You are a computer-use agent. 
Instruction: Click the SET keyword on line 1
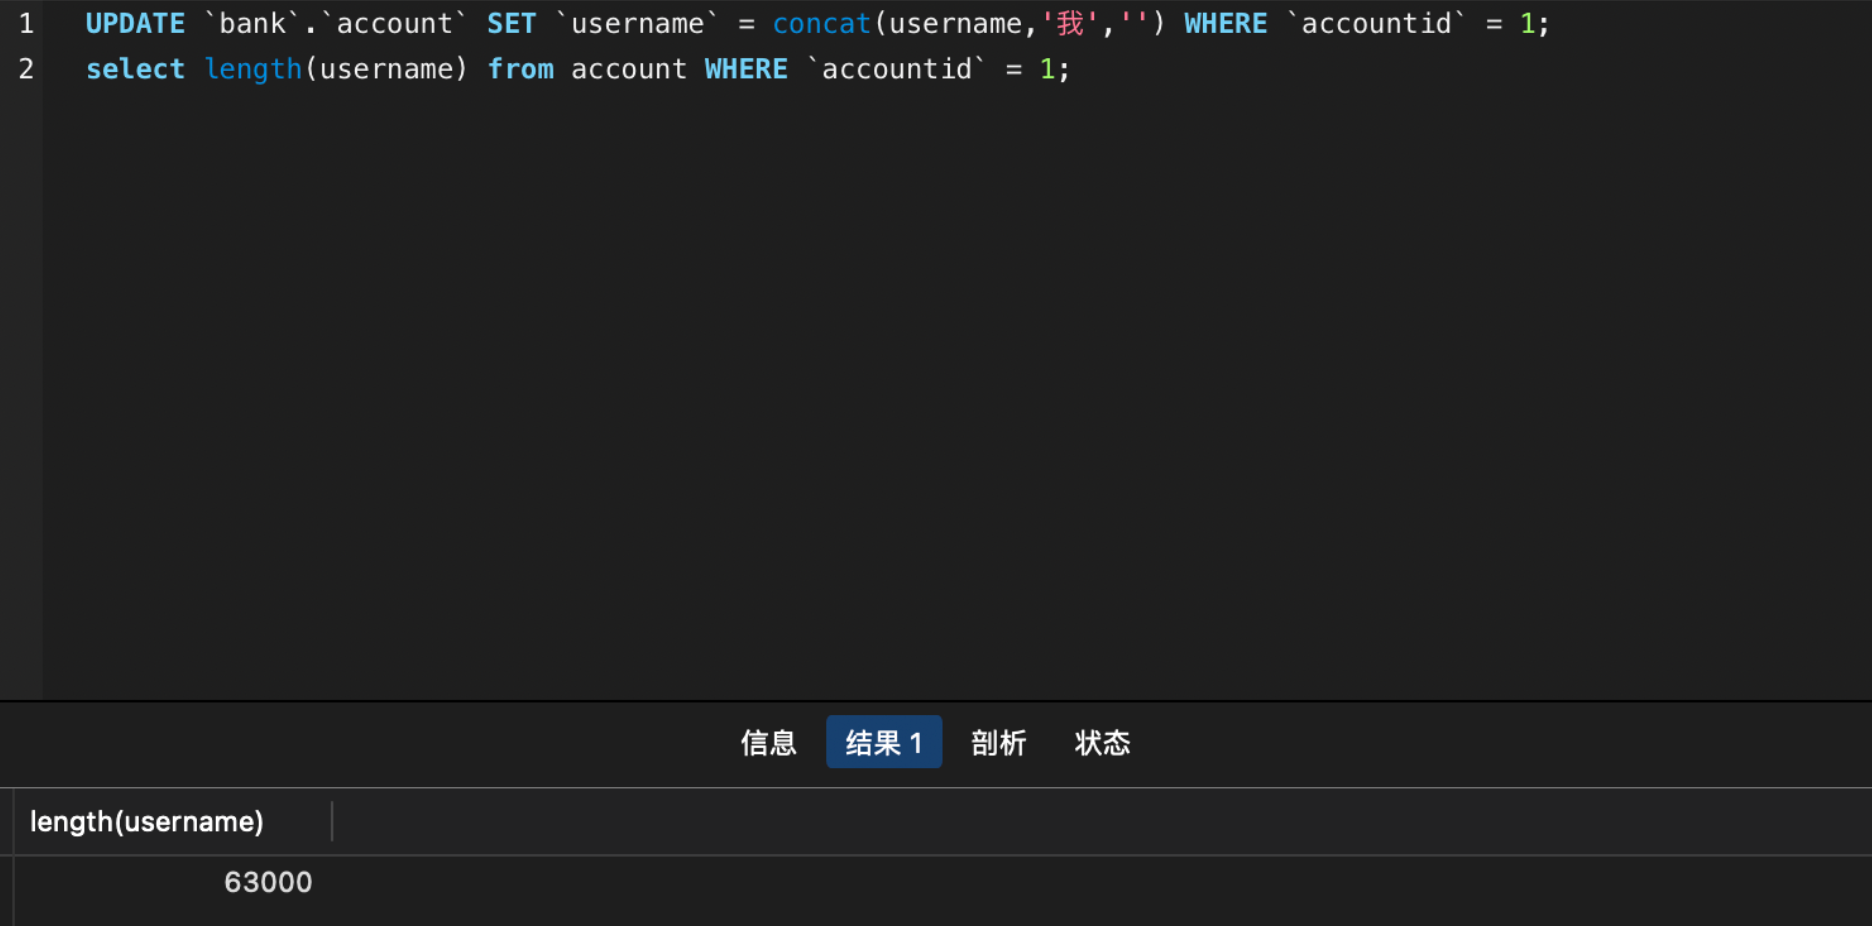point(511,22)
